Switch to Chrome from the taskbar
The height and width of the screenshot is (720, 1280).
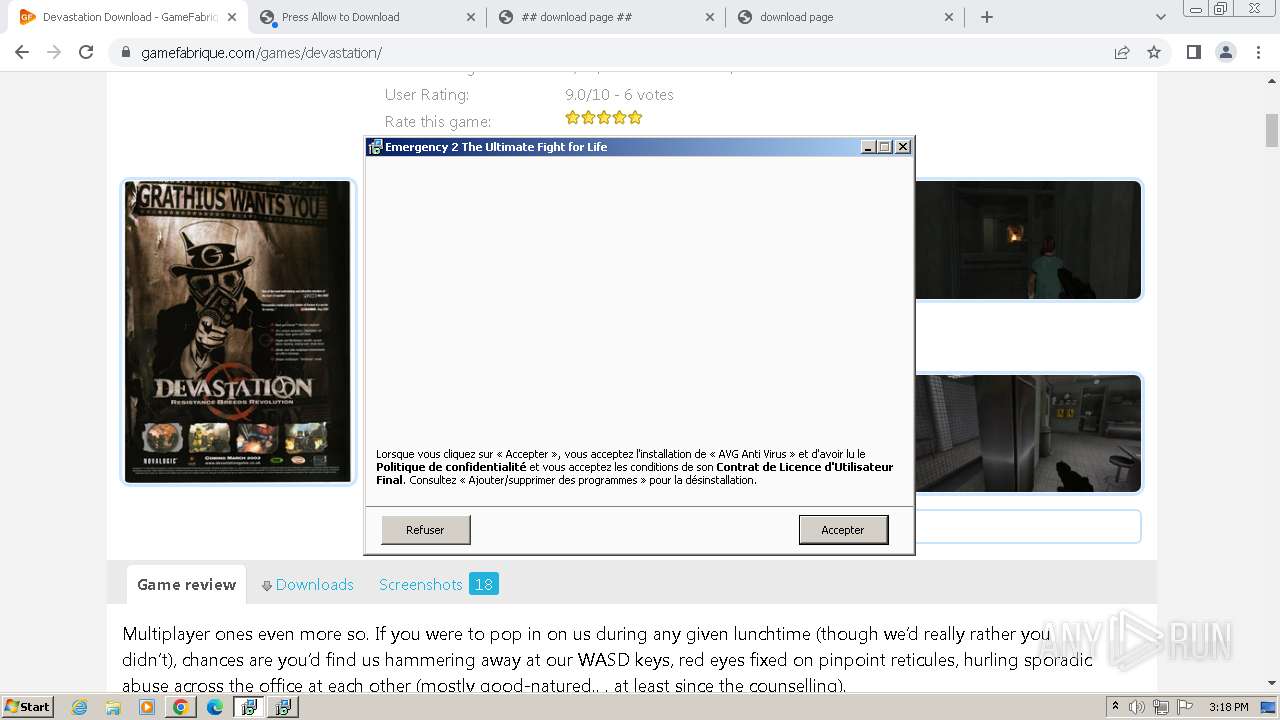tap(181, 707)
